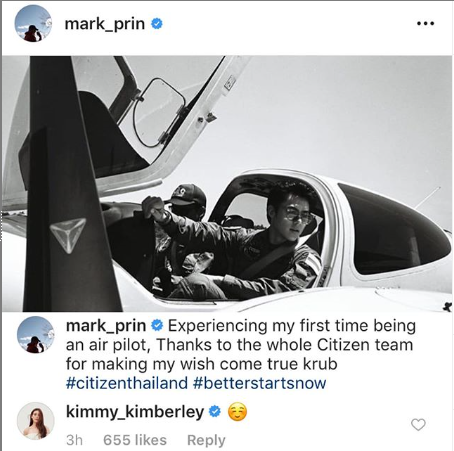Click mark_prin's profile avatar in the post header
Image resolution: width=454 pixels, height=451 pixels.
(33, 24)
